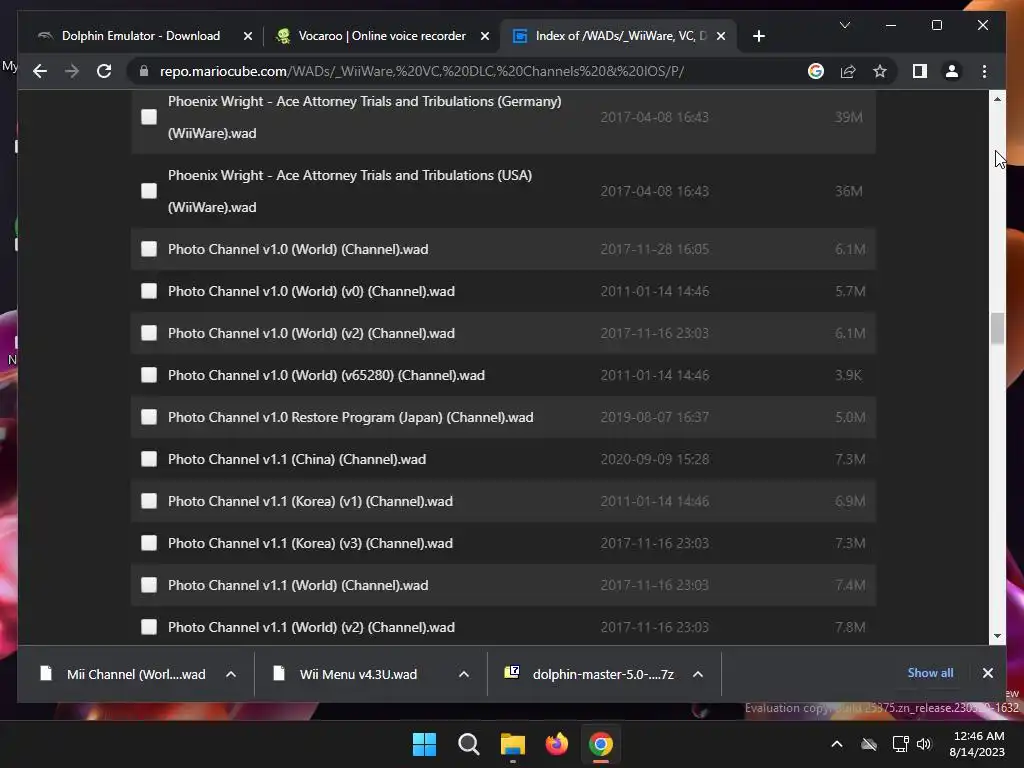Open File Explorer from taskbar

pyautogui.click(x=513, y=744)
